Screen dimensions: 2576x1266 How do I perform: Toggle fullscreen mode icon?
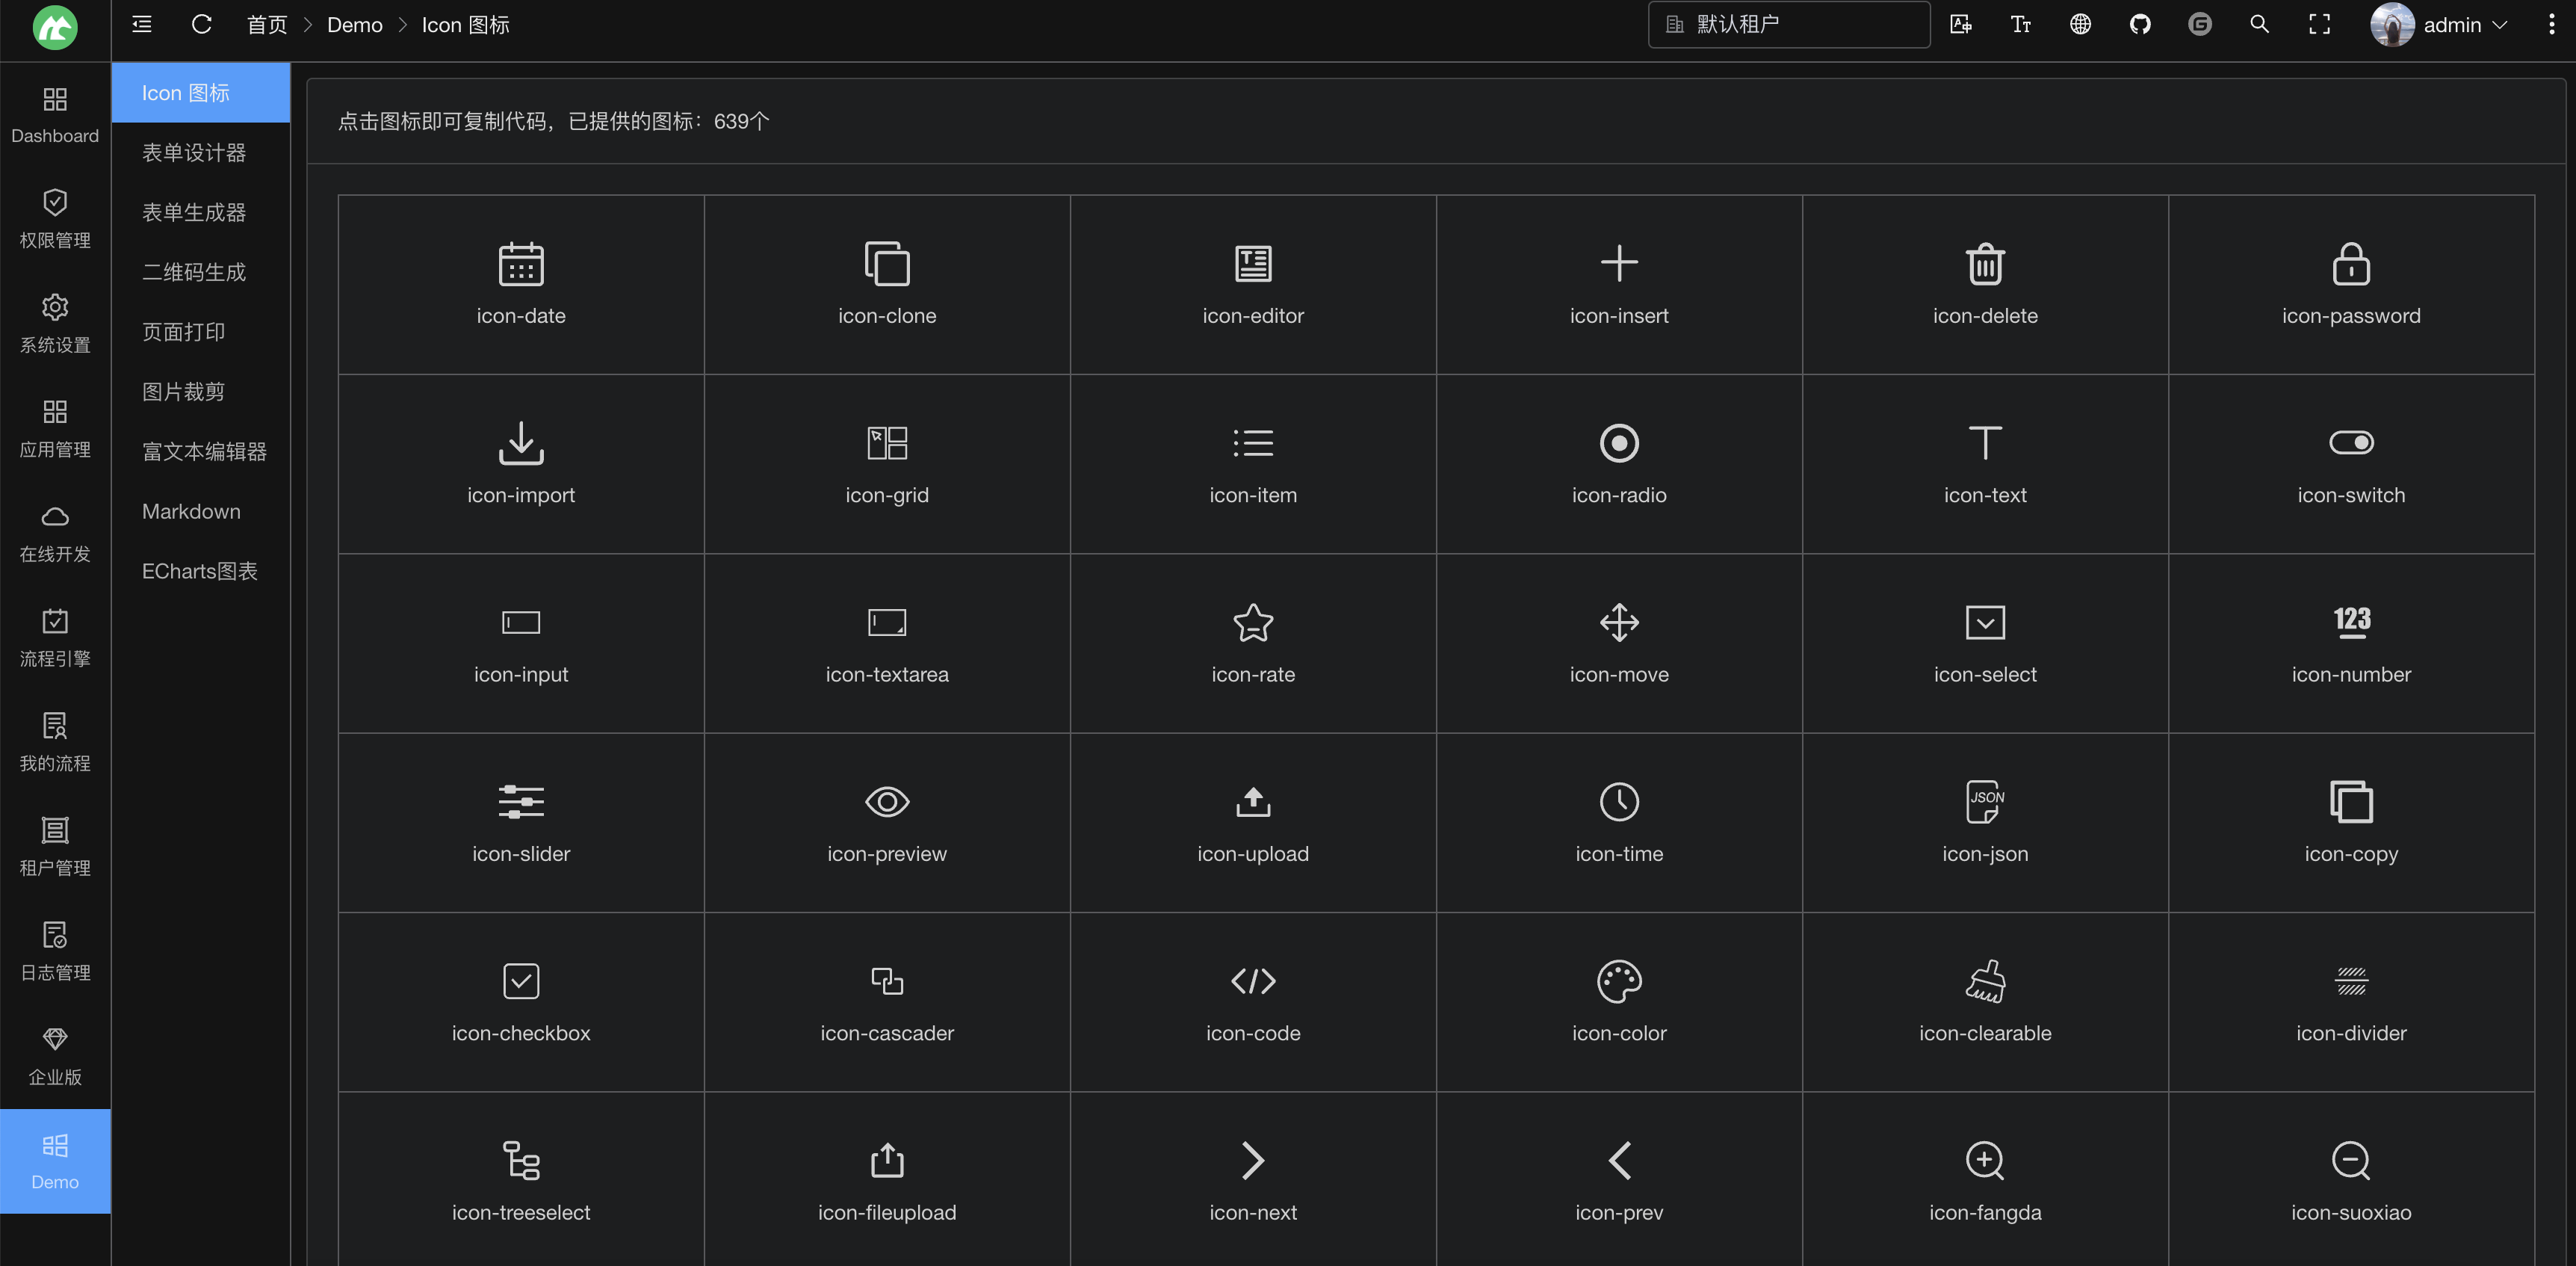[x=2319, y=24]
